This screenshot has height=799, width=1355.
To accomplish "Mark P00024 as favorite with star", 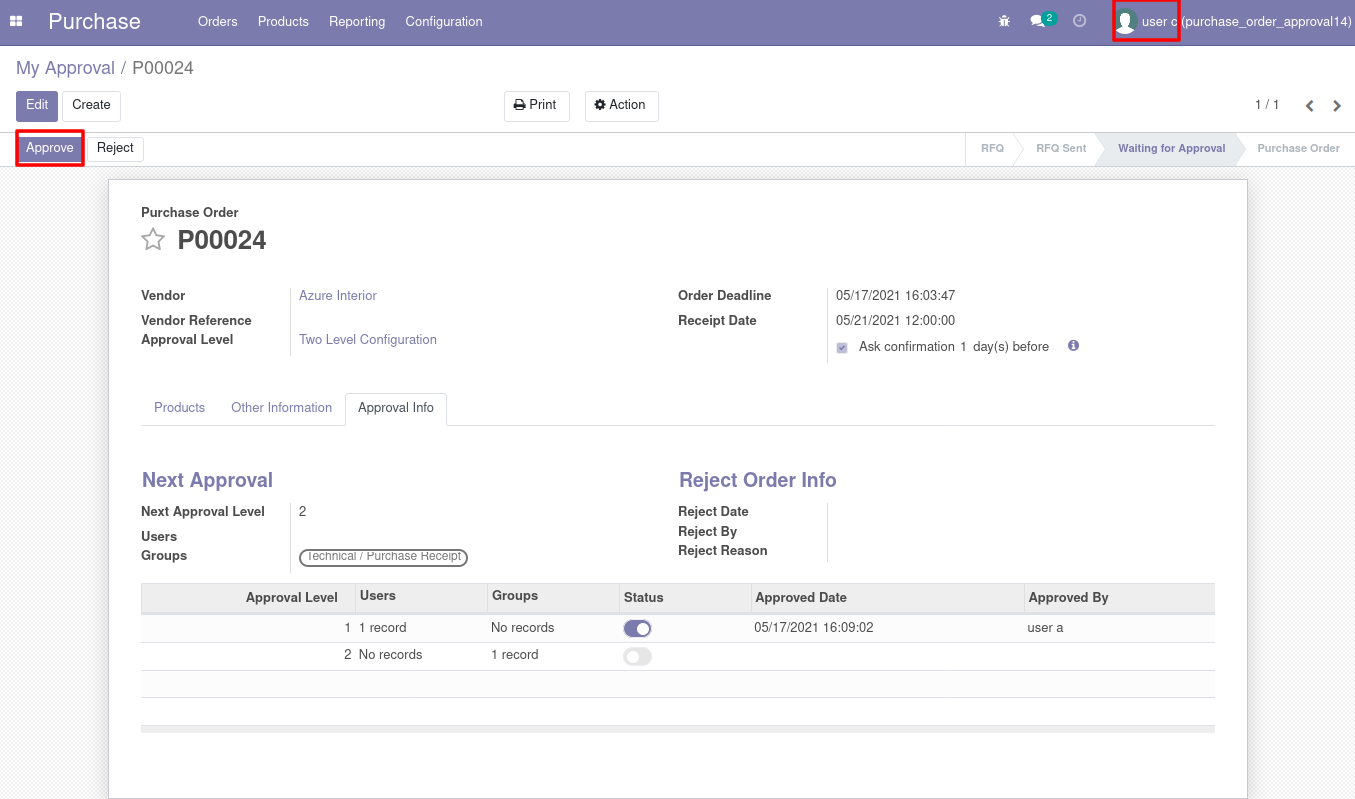I will tap(153, 240).
